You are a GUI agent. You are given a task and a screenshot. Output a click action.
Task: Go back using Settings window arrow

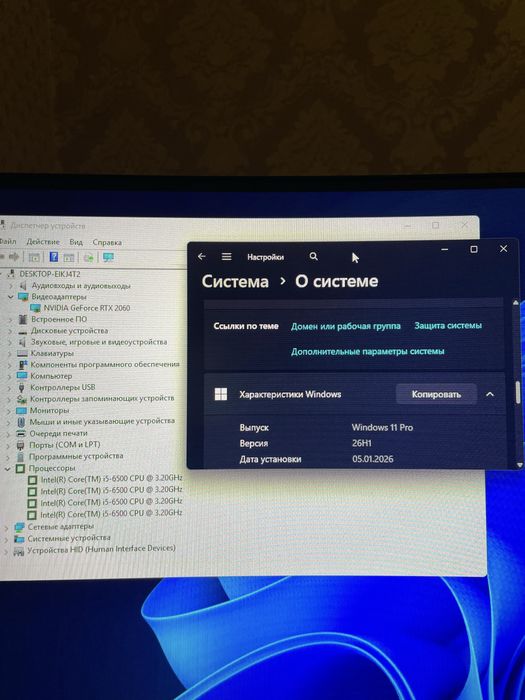[202, 256]
